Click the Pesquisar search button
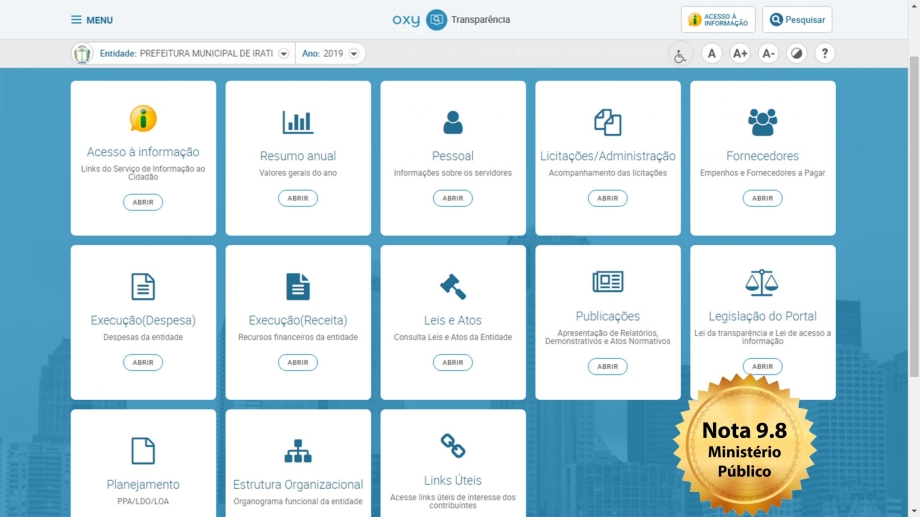Viewport: 920px width, 517px height. point(797,20)
